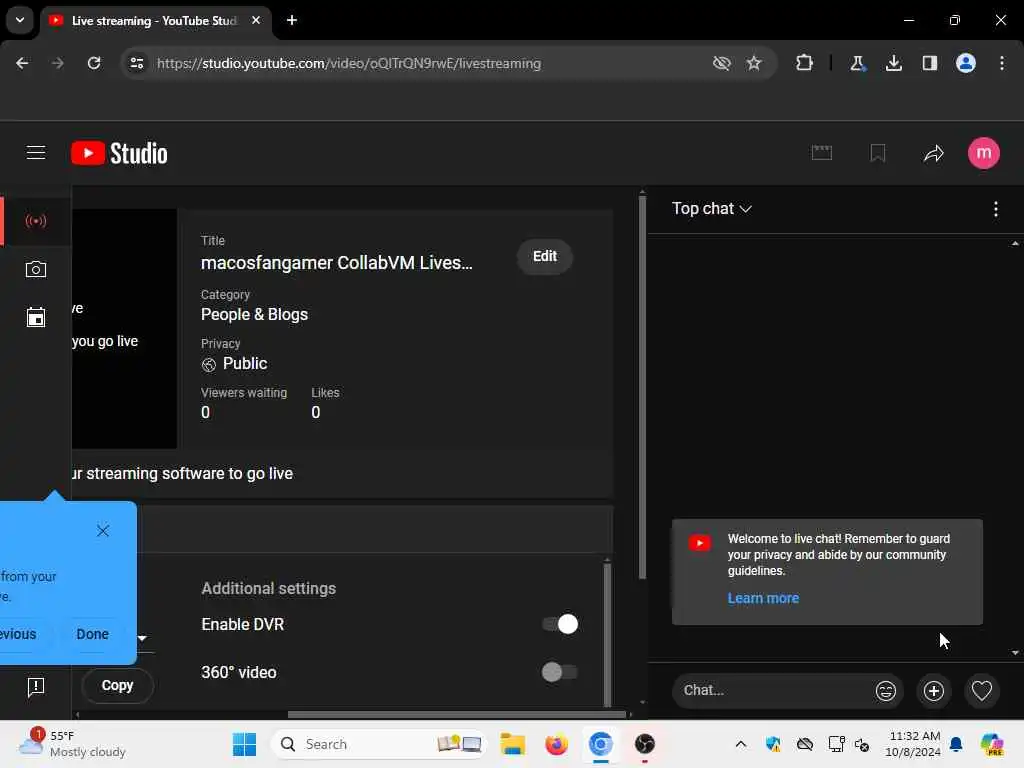Viewport: 1024px width, 768px height.
Task: Open the weather widget showing 55°F
Action: 72,744
